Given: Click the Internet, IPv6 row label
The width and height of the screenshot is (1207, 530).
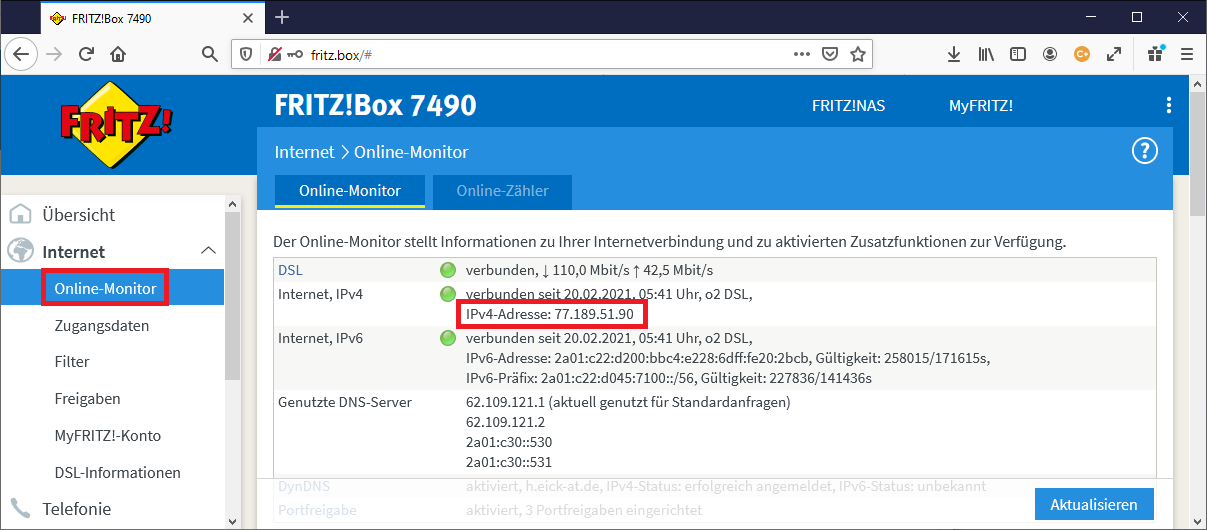Looking at the screenshot, I should click(320, 338).
